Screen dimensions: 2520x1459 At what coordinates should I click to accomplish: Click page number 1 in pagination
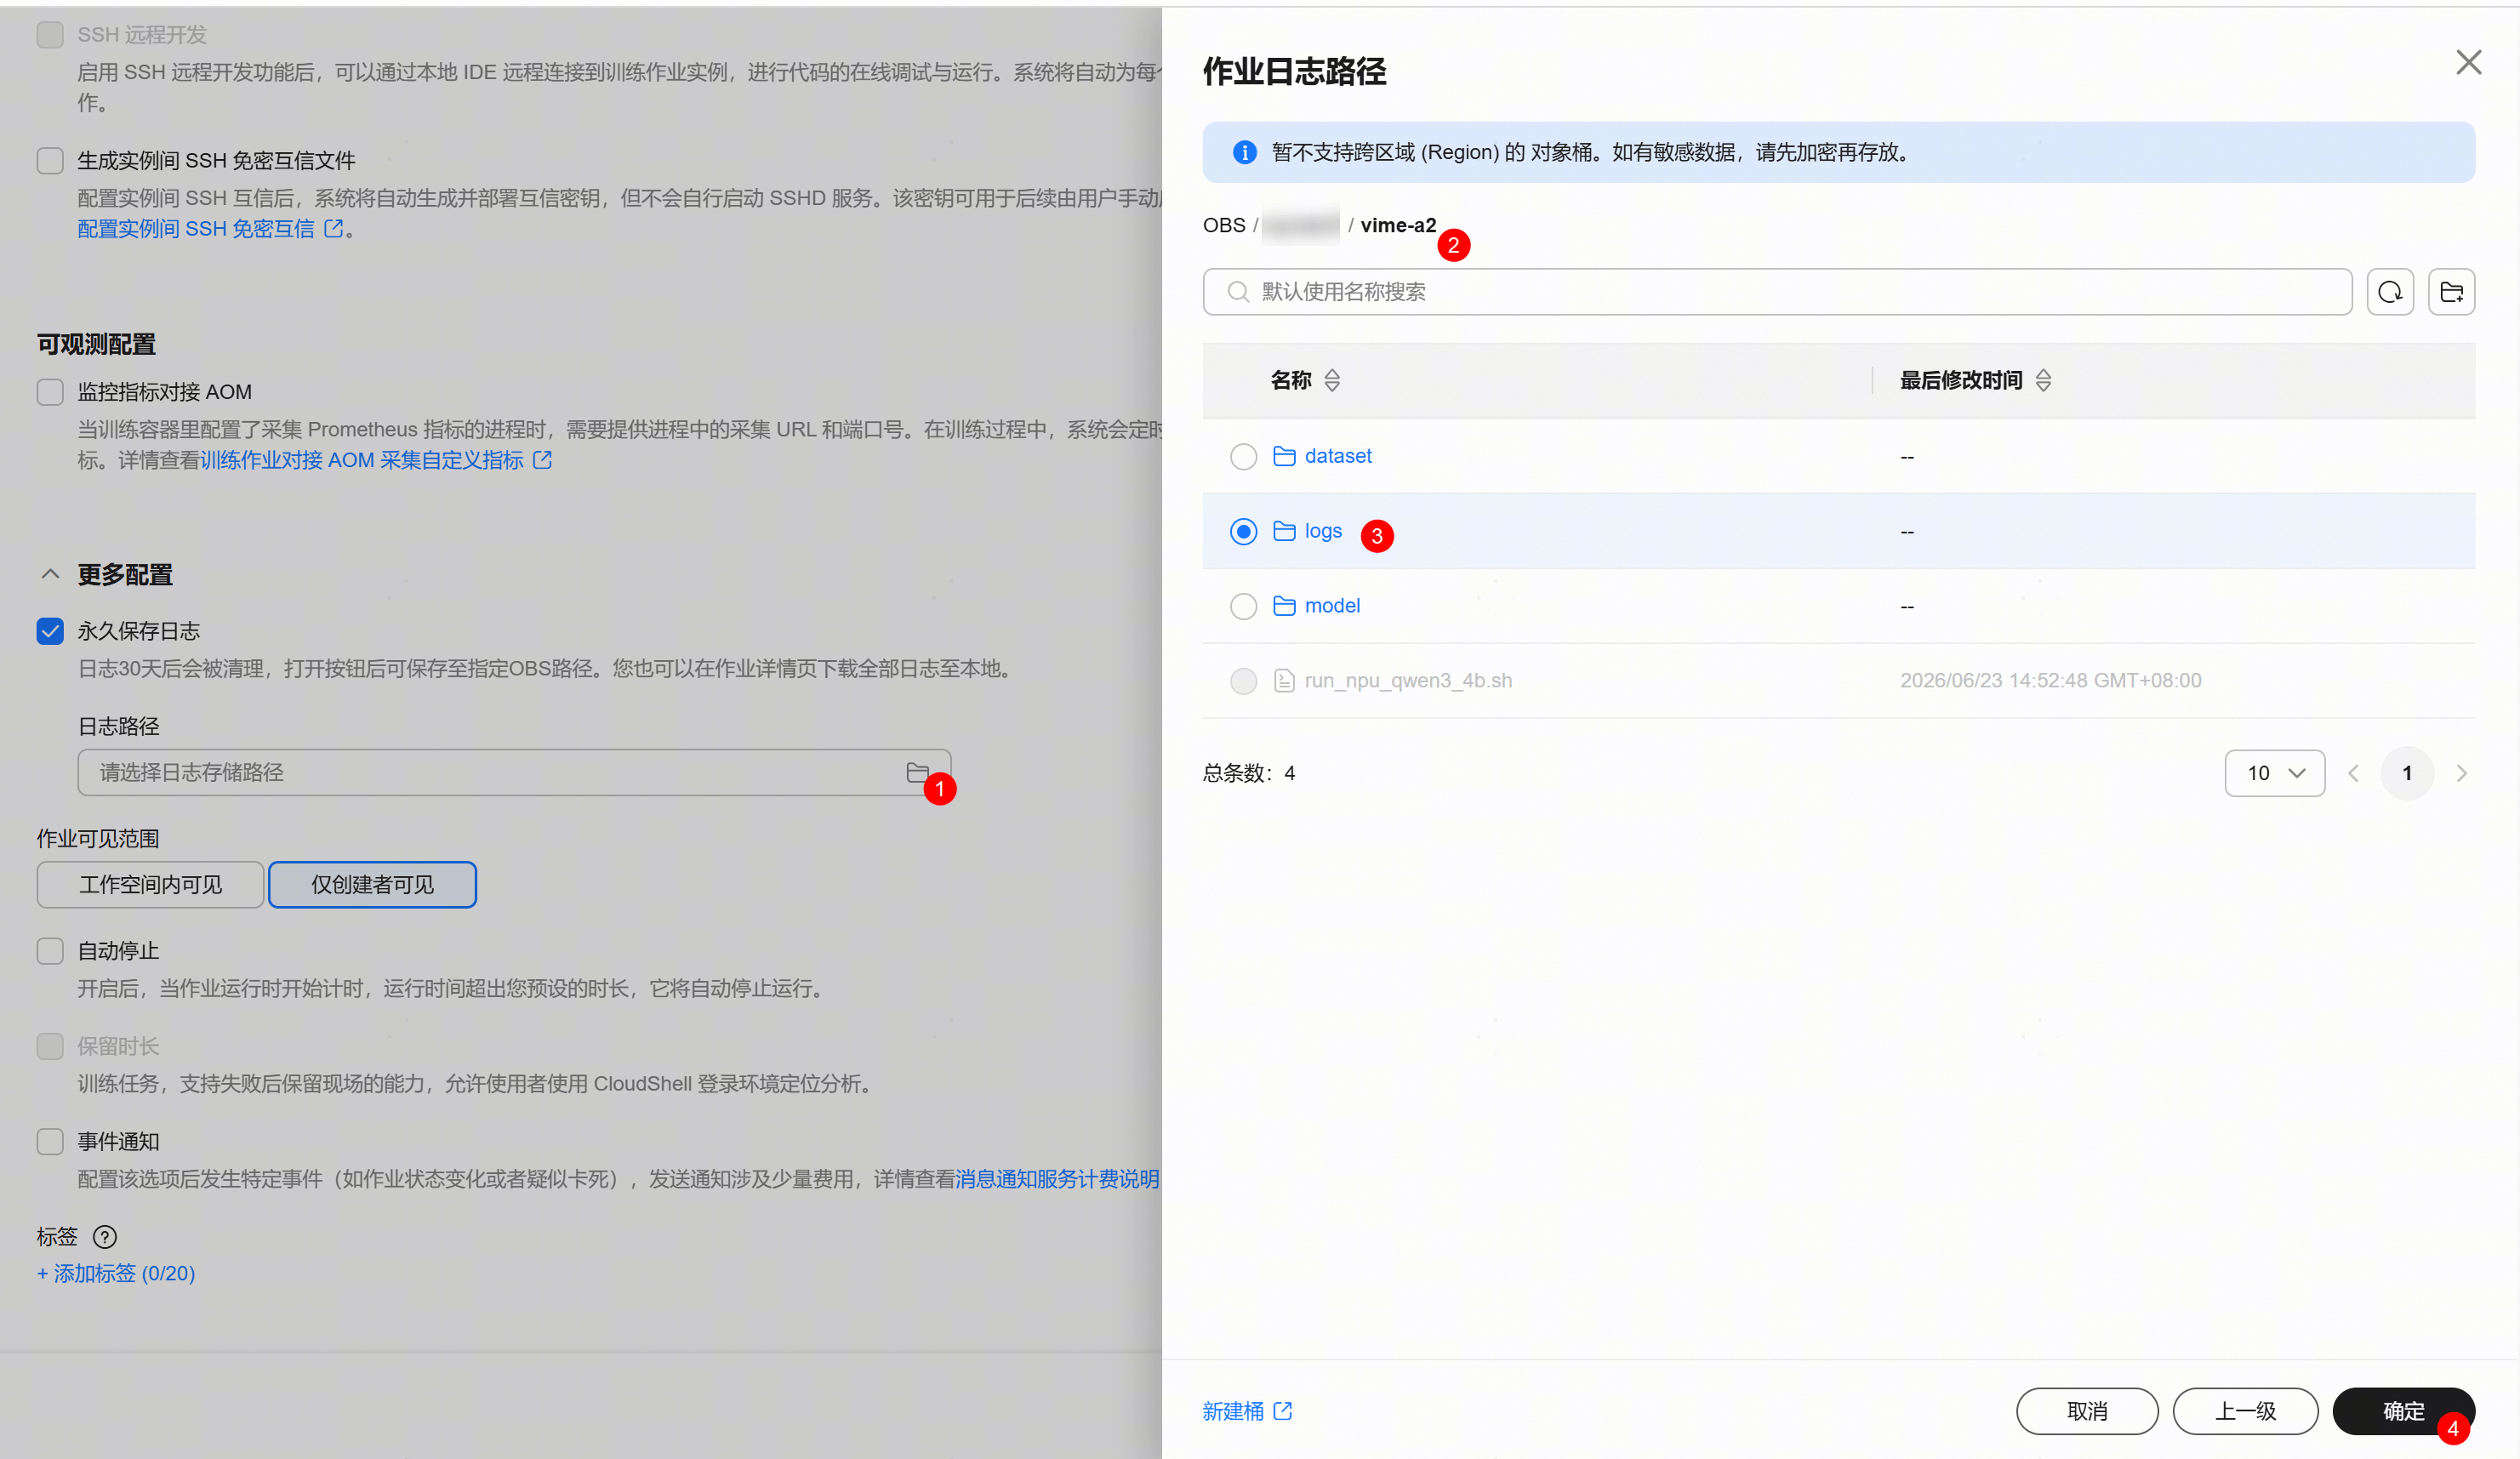tap(2407, 773)
